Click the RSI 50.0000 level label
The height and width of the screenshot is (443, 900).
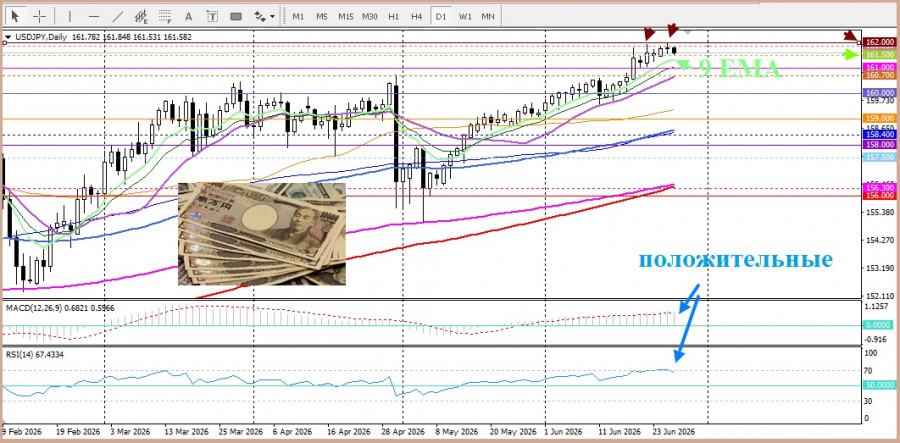point(879,385)
